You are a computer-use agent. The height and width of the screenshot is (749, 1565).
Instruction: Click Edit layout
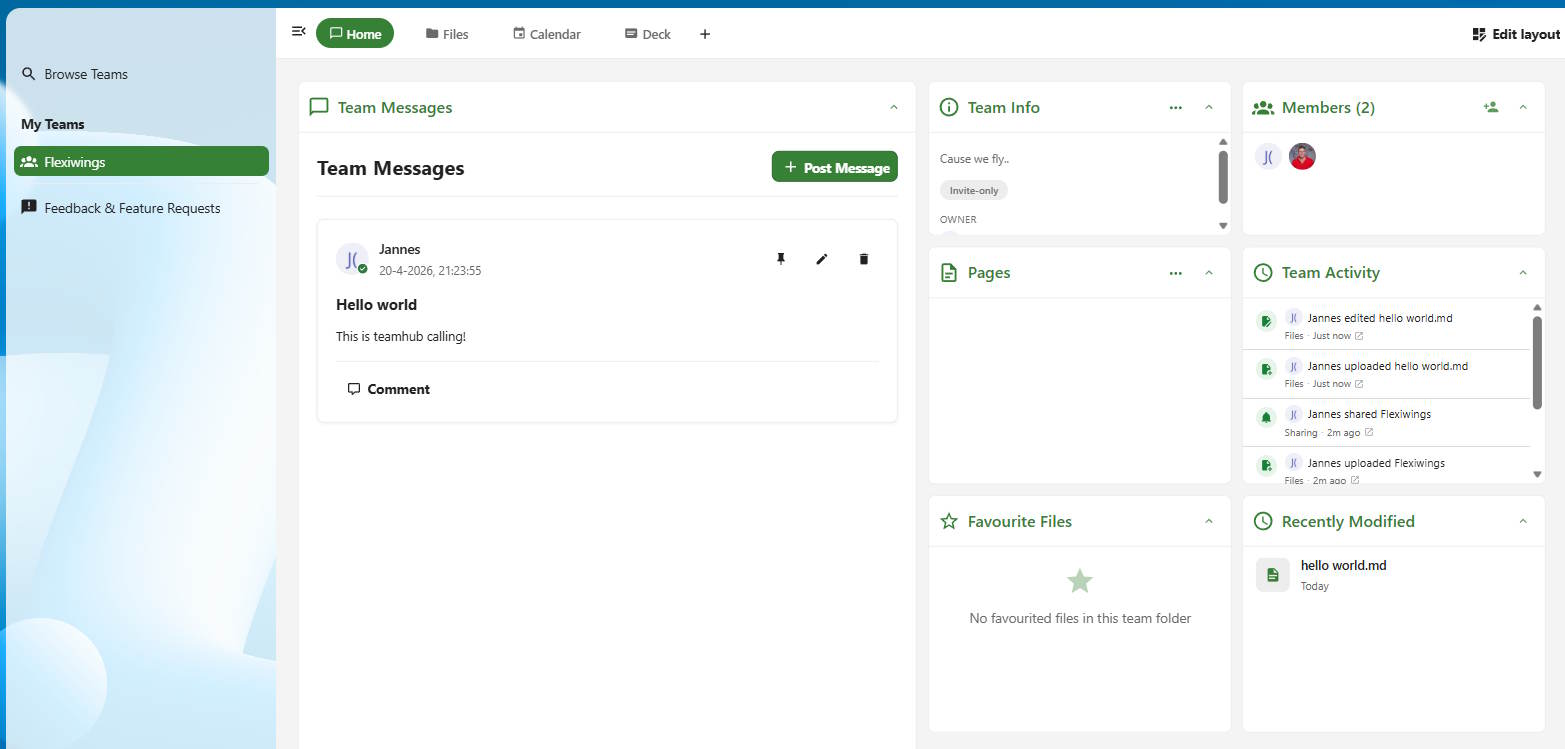[1514, 33]
